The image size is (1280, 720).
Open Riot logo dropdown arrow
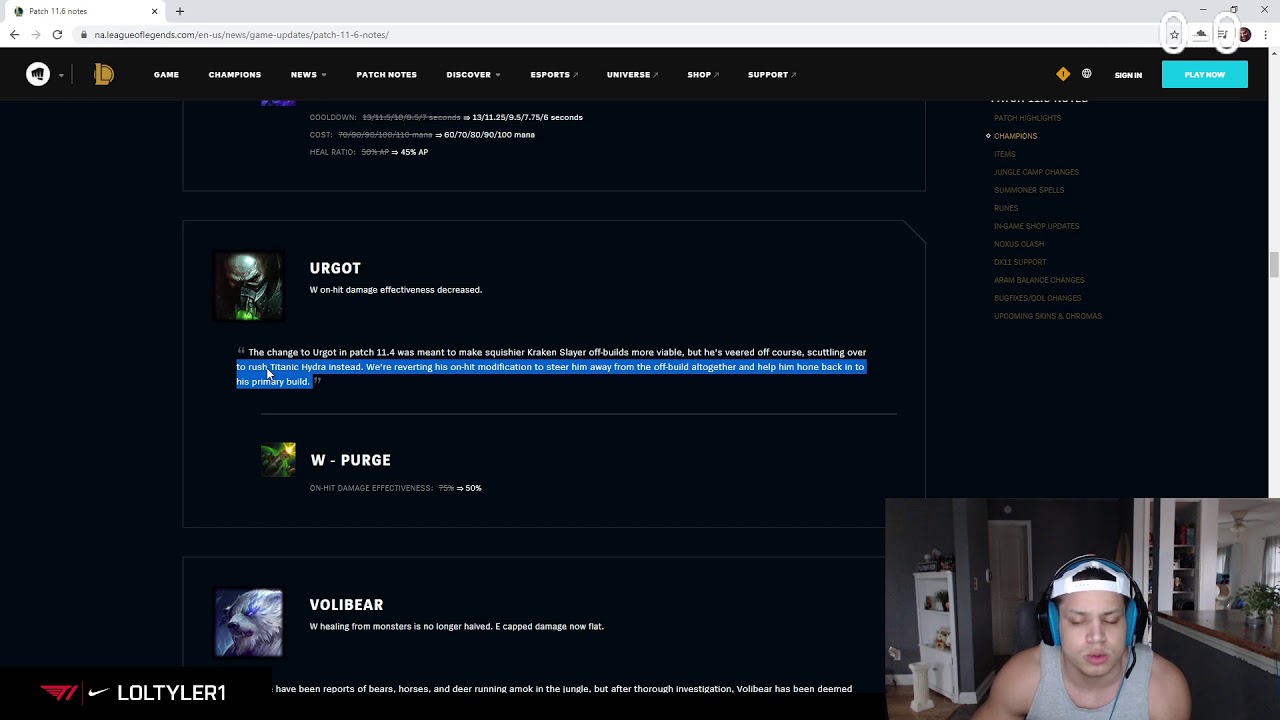61,75
